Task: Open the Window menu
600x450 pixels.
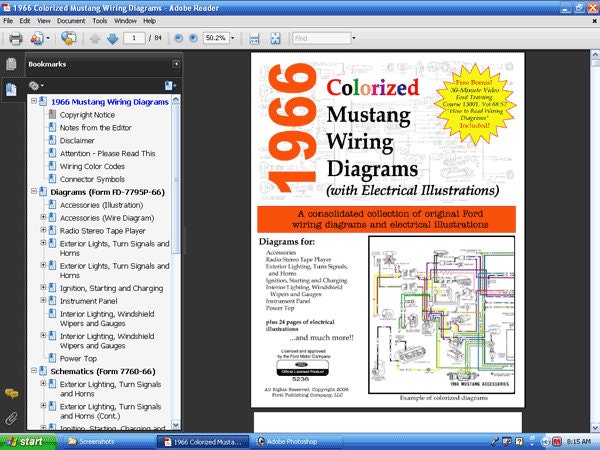Action: (x=125, y=21)
